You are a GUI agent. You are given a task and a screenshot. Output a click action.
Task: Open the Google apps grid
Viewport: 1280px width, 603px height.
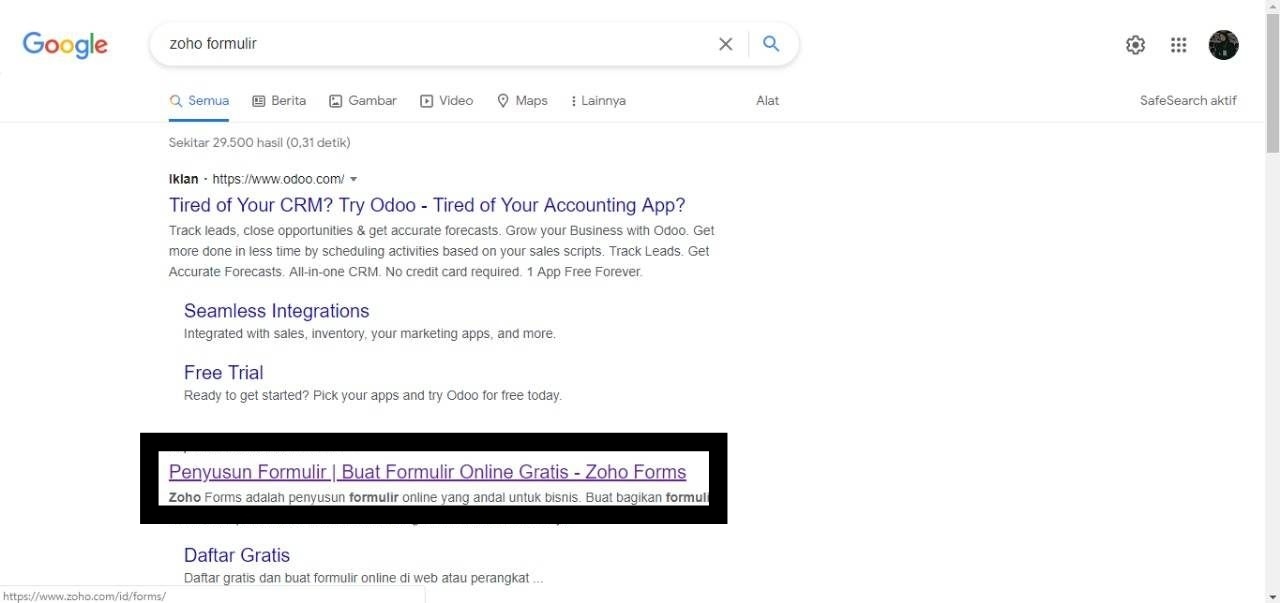(1179, 45)
